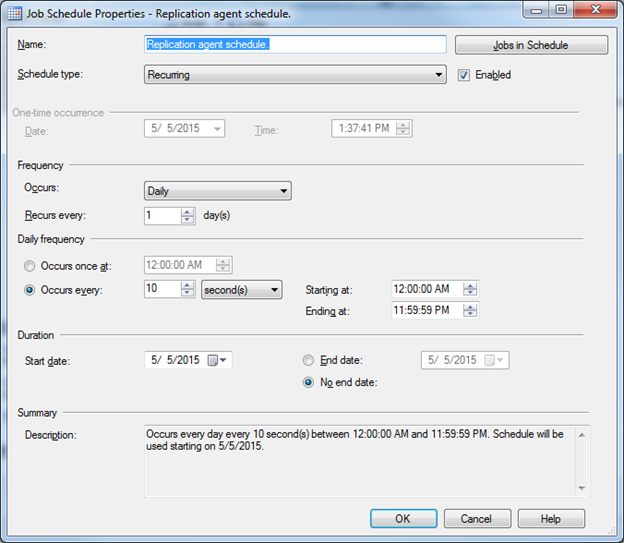
Task: Open the One-time occurrence Date dropdown
Action: pos(217,129)
